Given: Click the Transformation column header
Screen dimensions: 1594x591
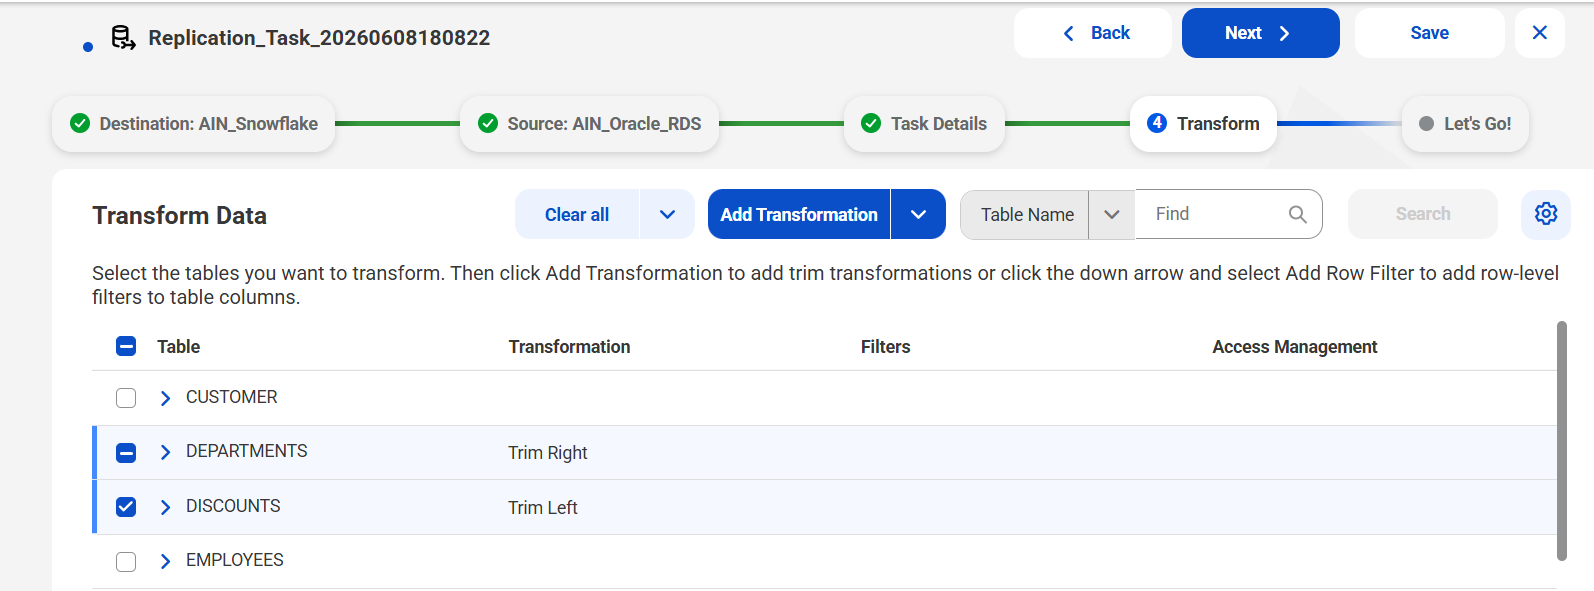Looking at the screenshot, I should (569, 347).
